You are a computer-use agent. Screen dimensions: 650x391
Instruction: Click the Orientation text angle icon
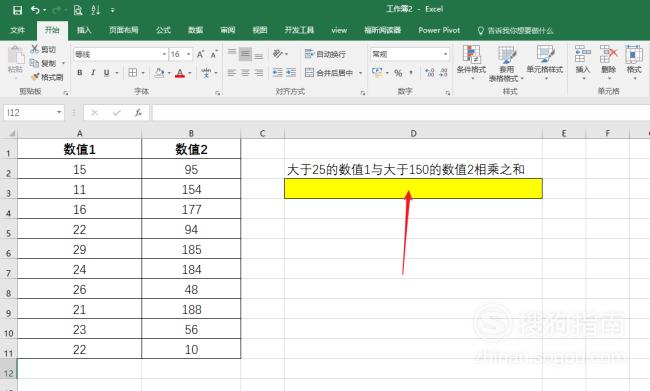[278, 53]
